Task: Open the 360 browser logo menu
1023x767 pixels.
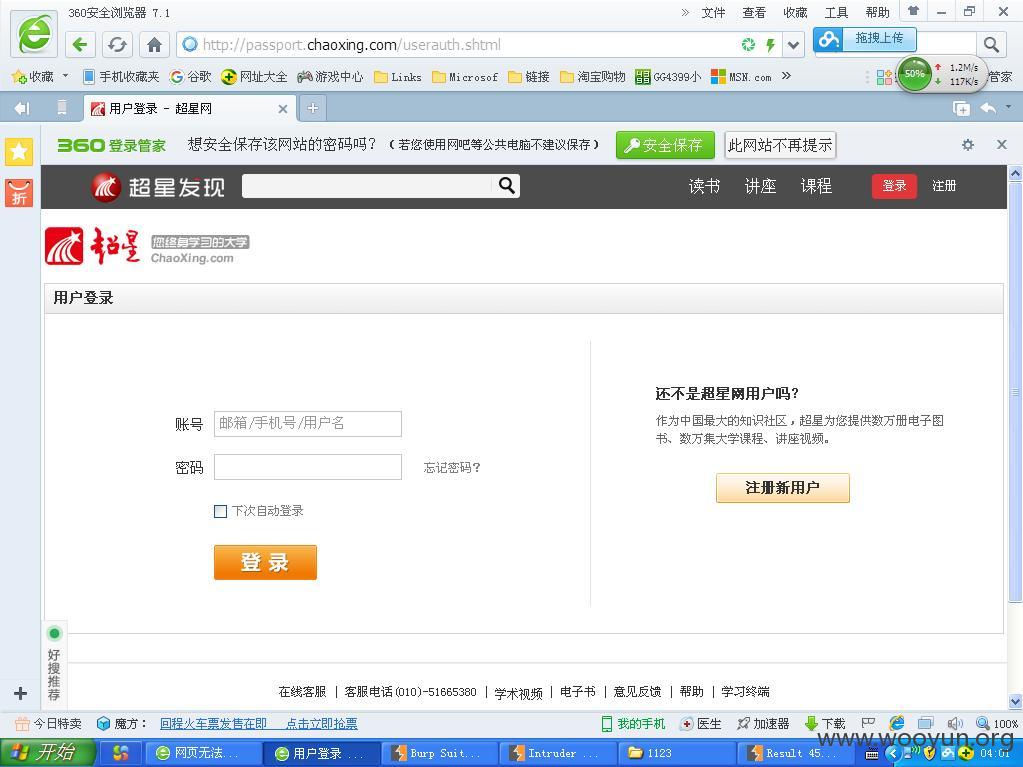Action: [33, 33]
